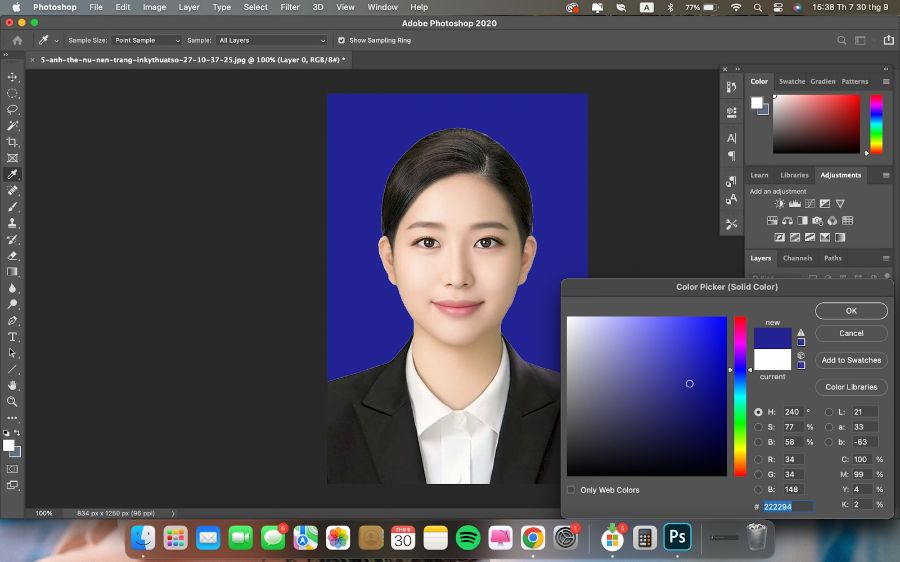Viewport: 900px width, 562px height.
Task: Open the Color panel options menu
Action: 886,82
